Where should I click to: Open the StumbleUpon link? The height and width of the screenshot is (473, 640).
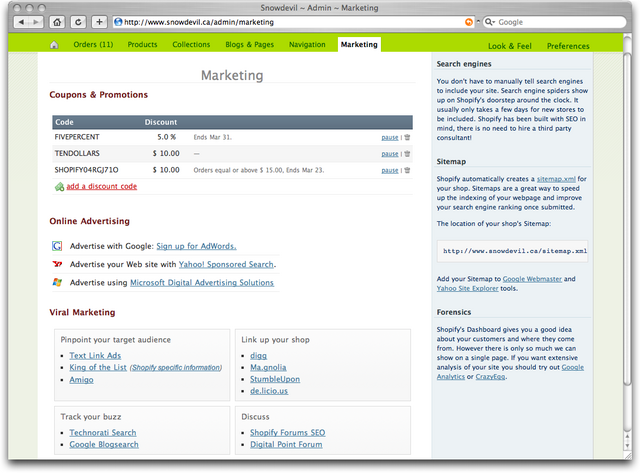point(275,379)
